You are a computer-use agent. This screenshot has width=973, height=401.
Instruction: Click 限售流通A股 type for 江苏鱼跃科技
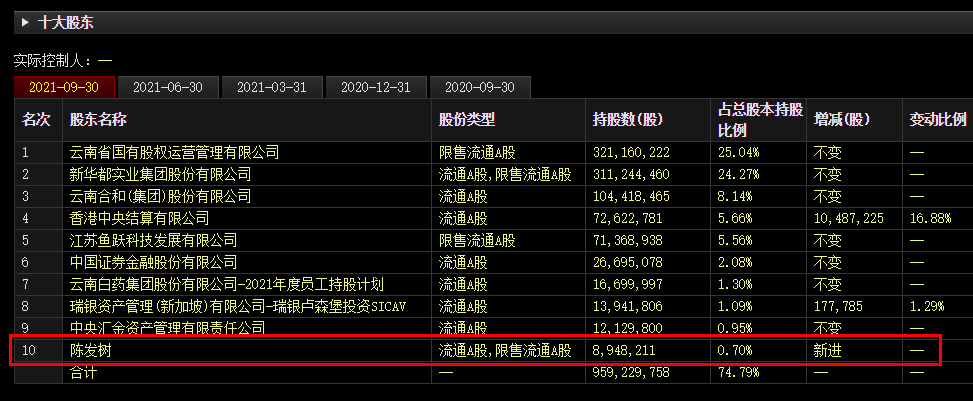point(477,240)
